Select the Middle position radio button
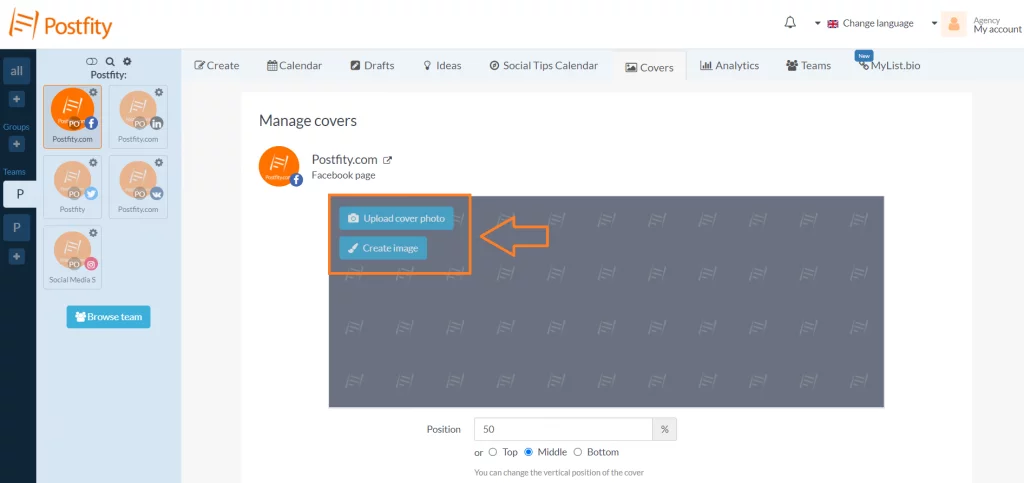1024x483 pixels. pyautogui.click(x=529, y=452)
